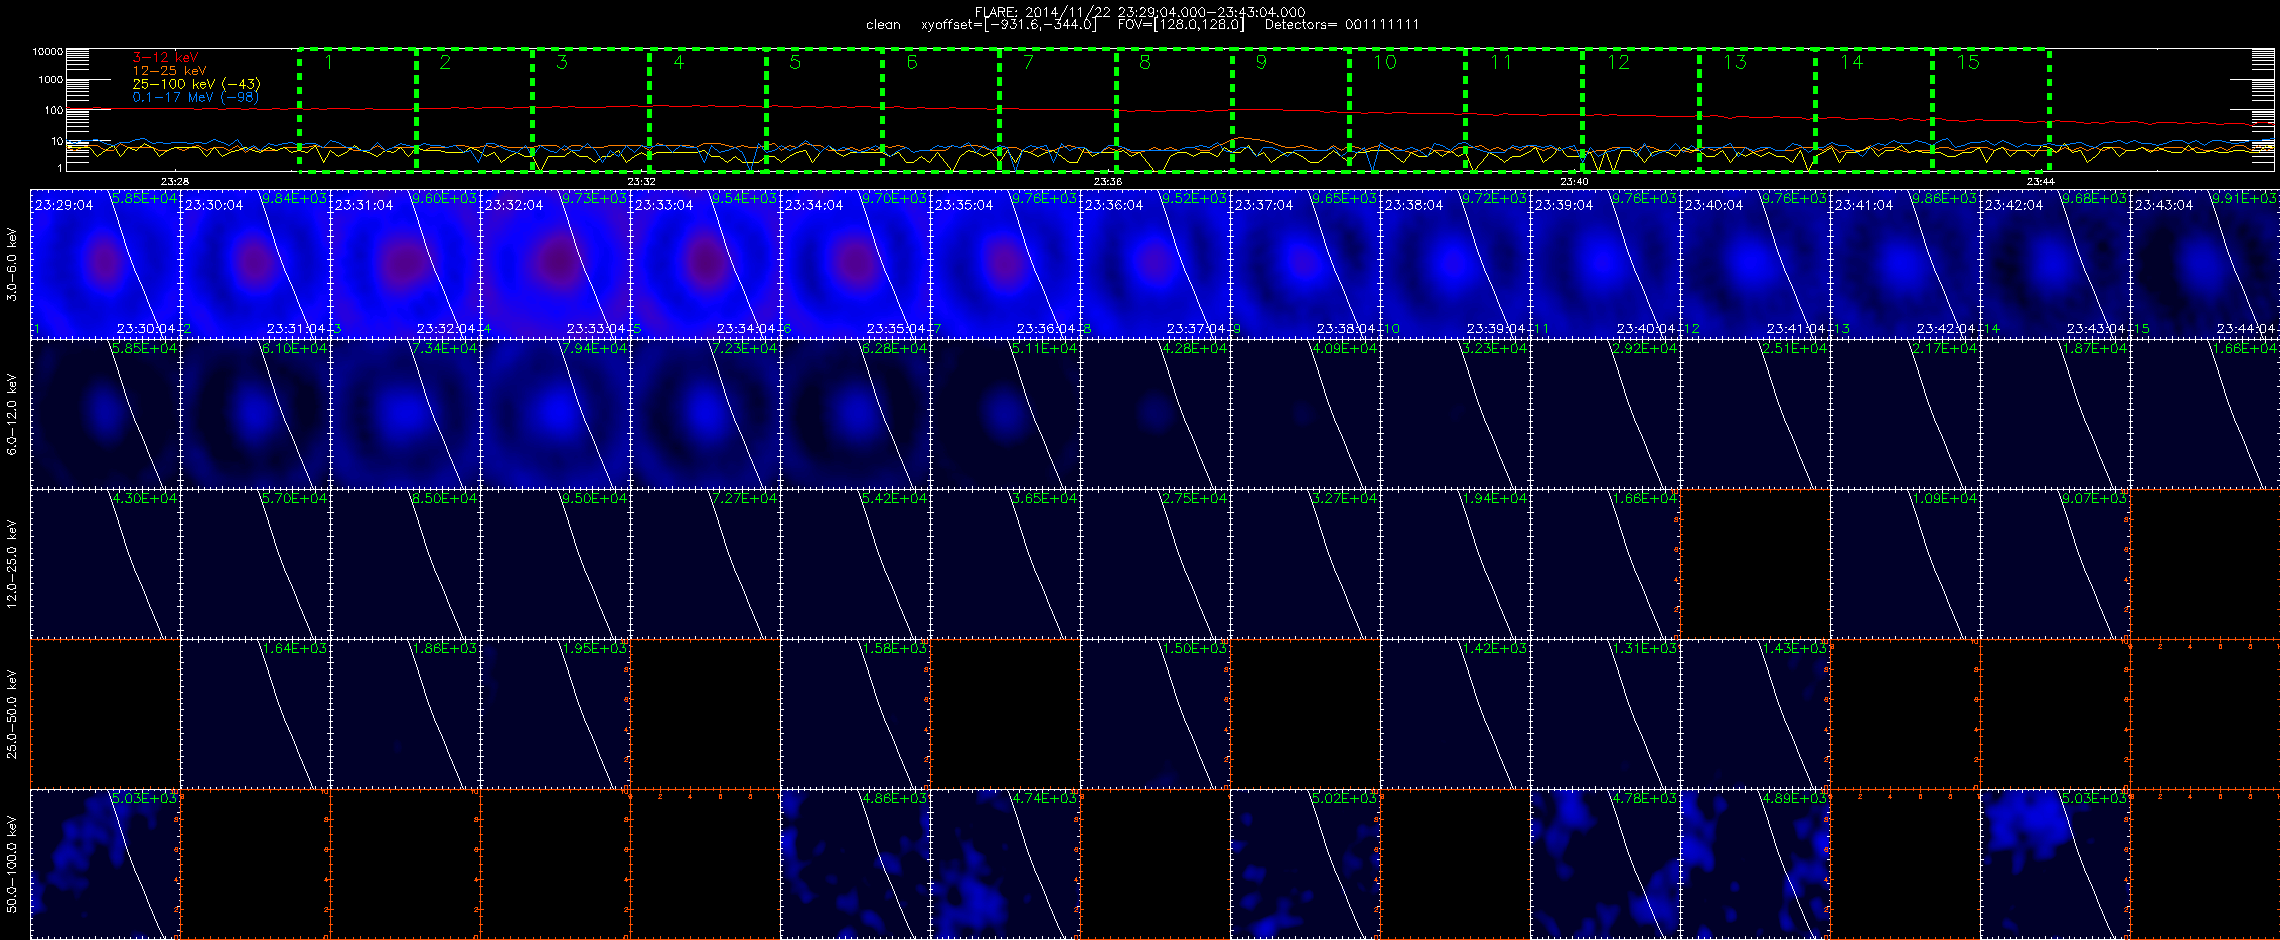
Task: Select interval 7 marker in the light curve
Action: (1028, 62)
